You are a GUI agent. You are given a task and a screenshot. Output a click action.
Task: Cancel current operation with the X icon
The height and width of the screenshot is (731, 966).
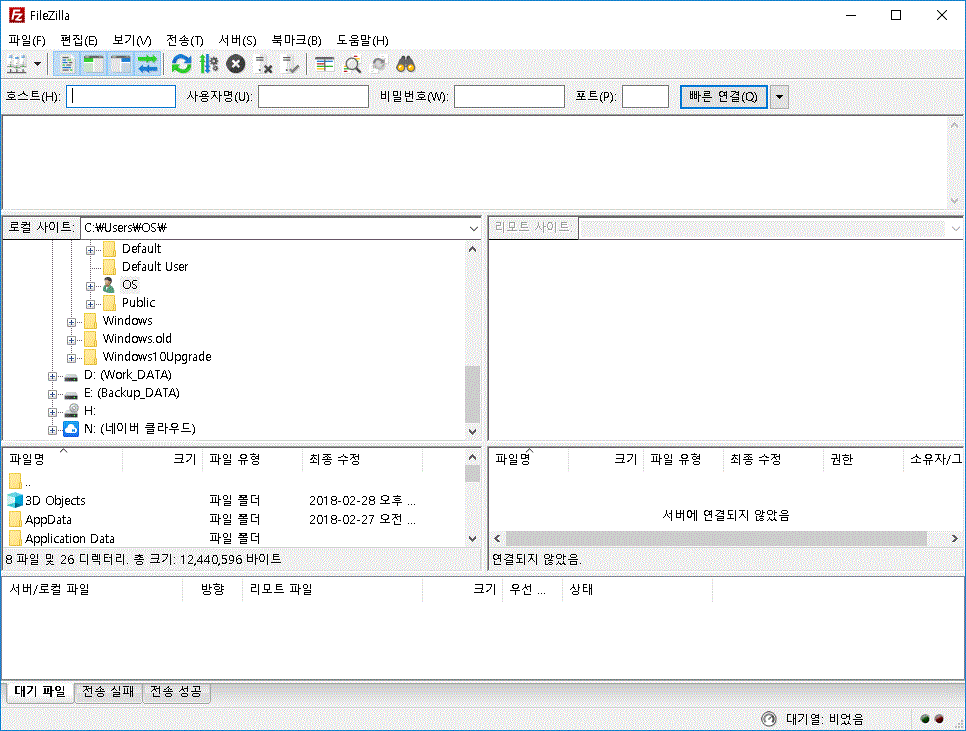coord(235,64)
